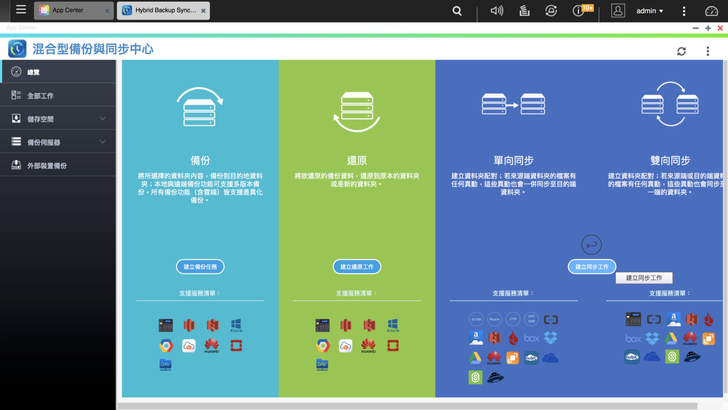Click the 建立還原工作 button
Viewport: 728px width, 410px height.
356,267
